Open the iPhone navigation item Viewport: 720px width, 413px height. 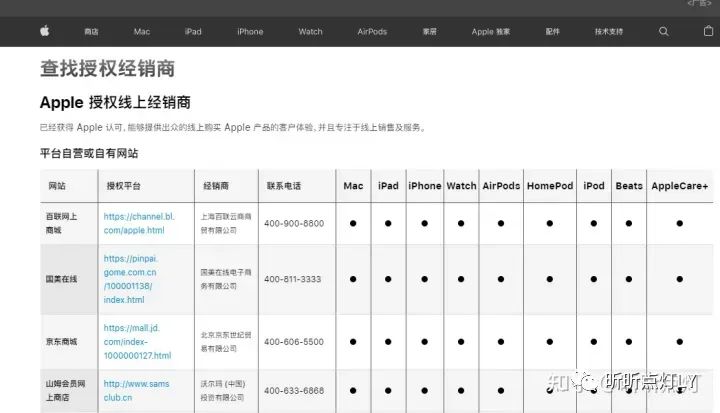[250, 32]
